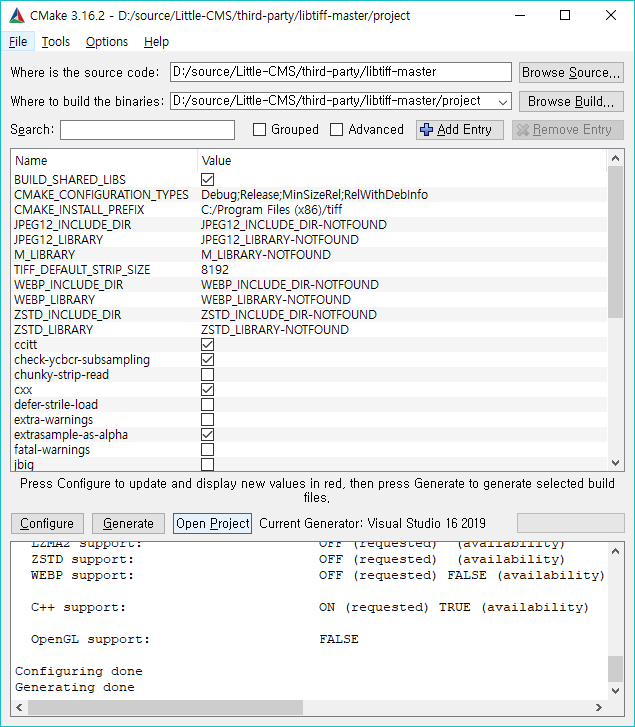Toggle extrasample-as-alpha checkbox

click(x=208, y=434)
